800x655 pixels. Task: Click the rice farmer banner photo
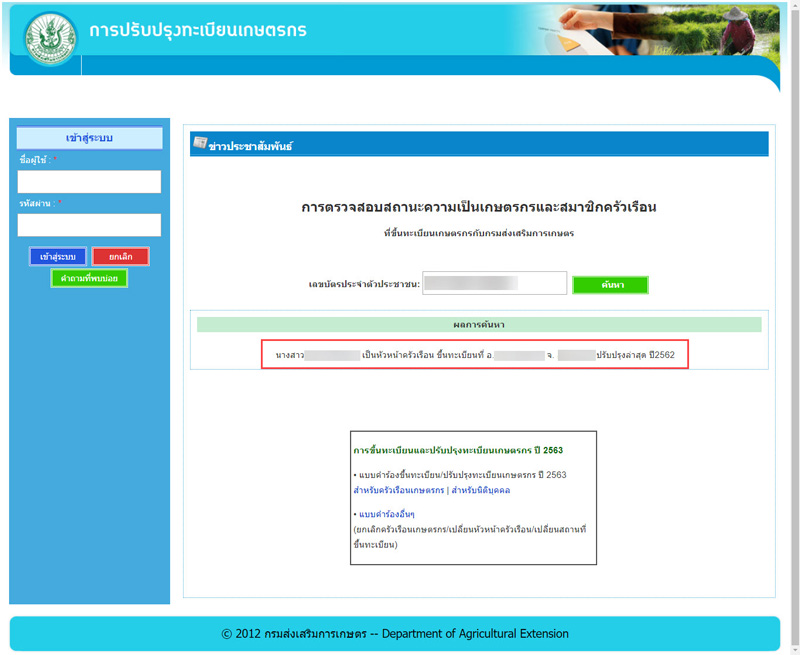tap(658, 30)
